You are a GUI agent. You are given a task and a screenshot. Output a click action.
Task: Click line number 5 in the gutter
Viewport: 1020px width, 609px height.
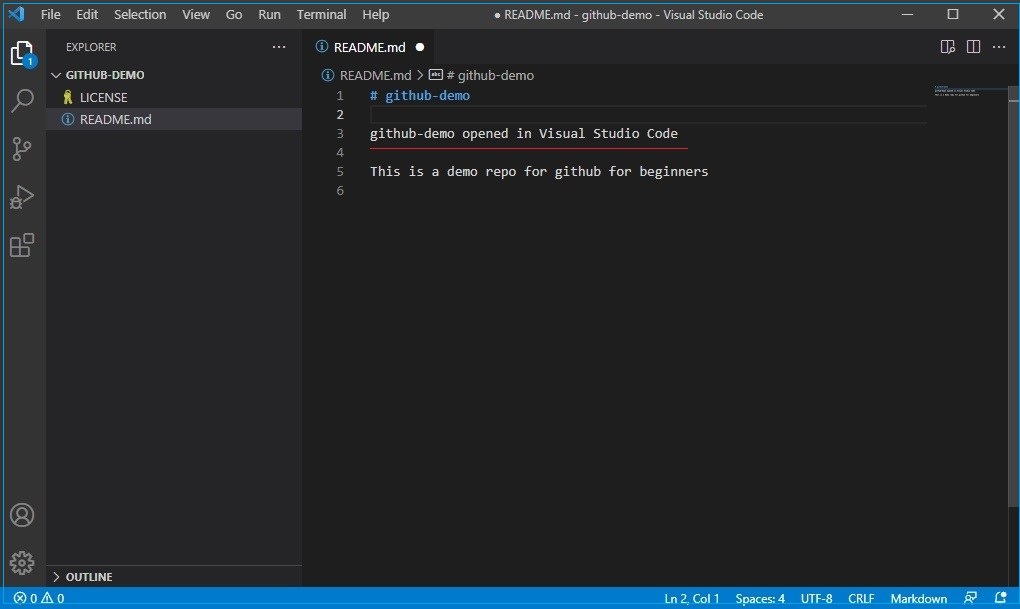340,172
